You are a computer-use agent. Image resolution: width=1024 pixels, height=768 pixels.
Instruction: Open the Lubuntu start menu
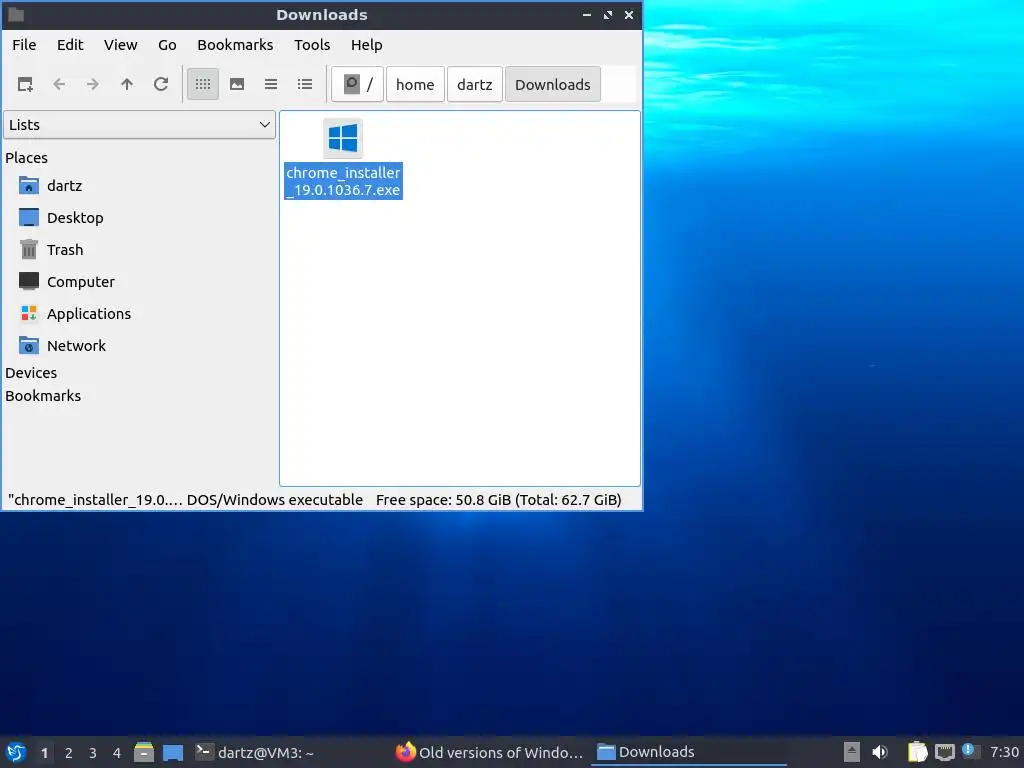tap(16, 752)
